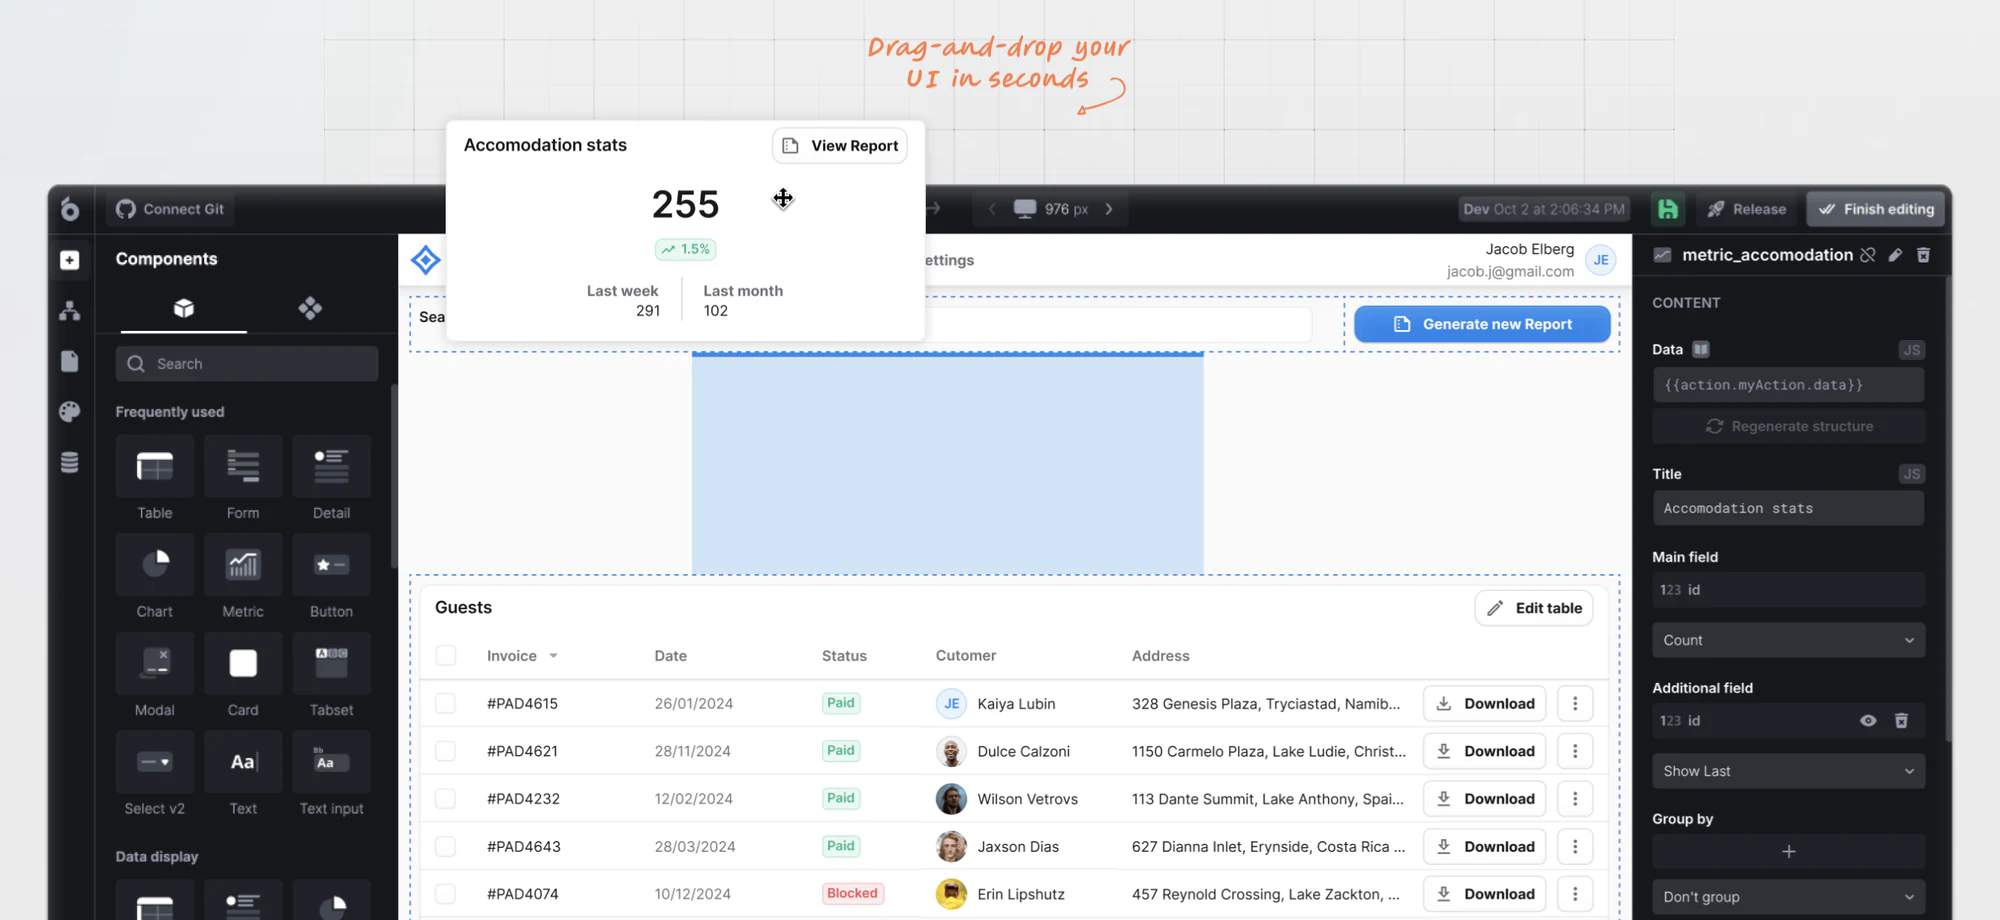Check the row #PAD4621 checkbox
2000x920 pixels.
click(446, 751)
